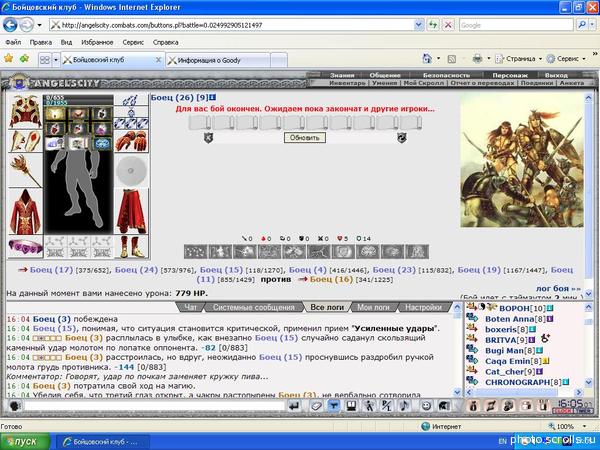Image resolution: width=600 pixels, height=450 pixels.
Task: Click the walking man icon in the chat bar
Action: pos(369,406)
